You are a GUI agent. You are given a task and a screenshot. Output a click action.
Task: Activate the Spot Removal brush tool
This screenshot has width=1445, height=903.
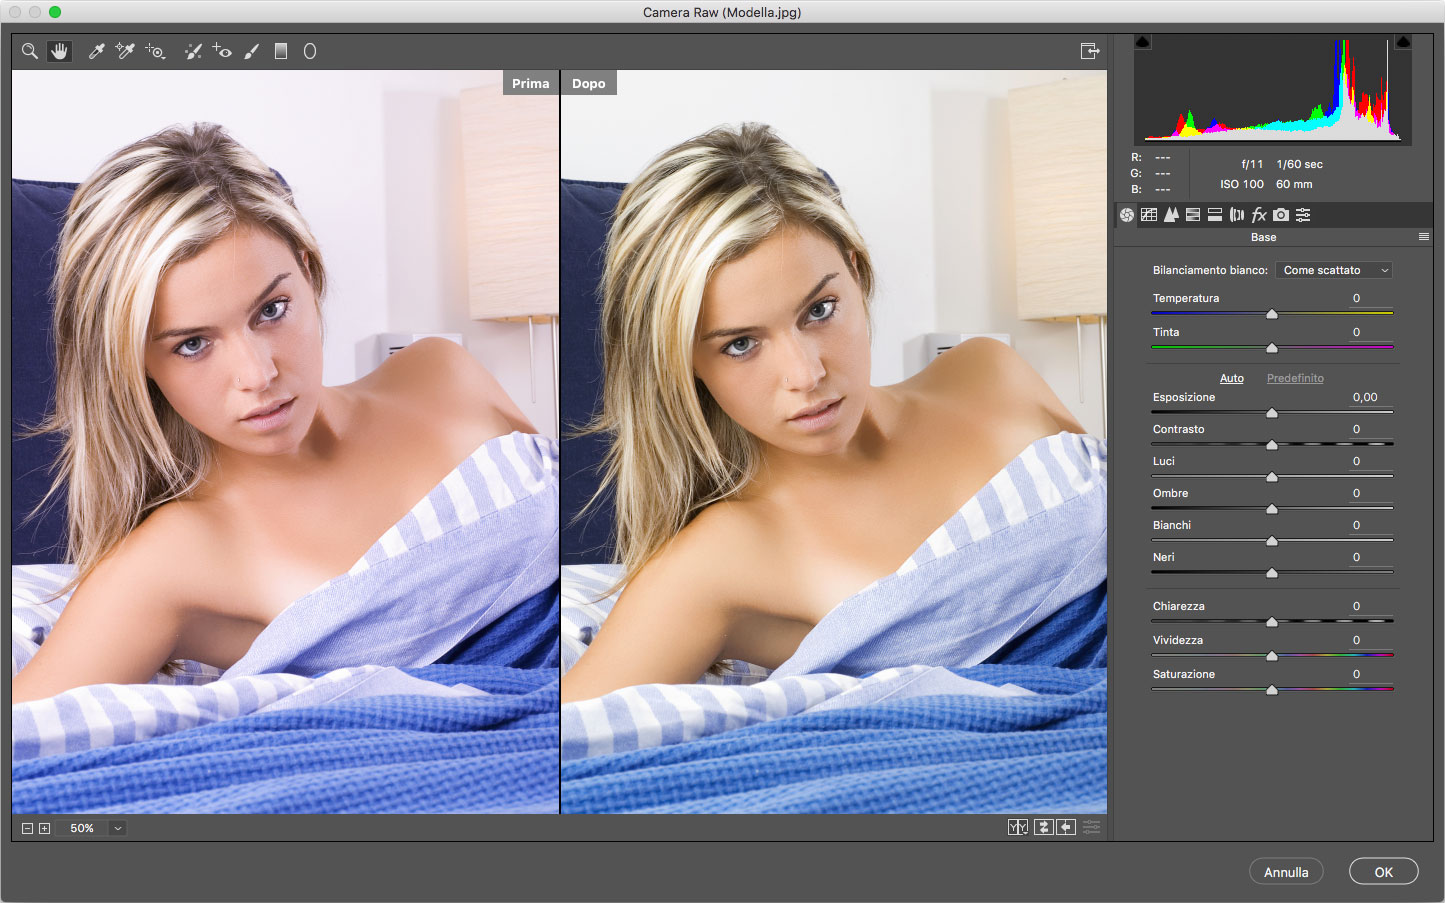point(193,51)
